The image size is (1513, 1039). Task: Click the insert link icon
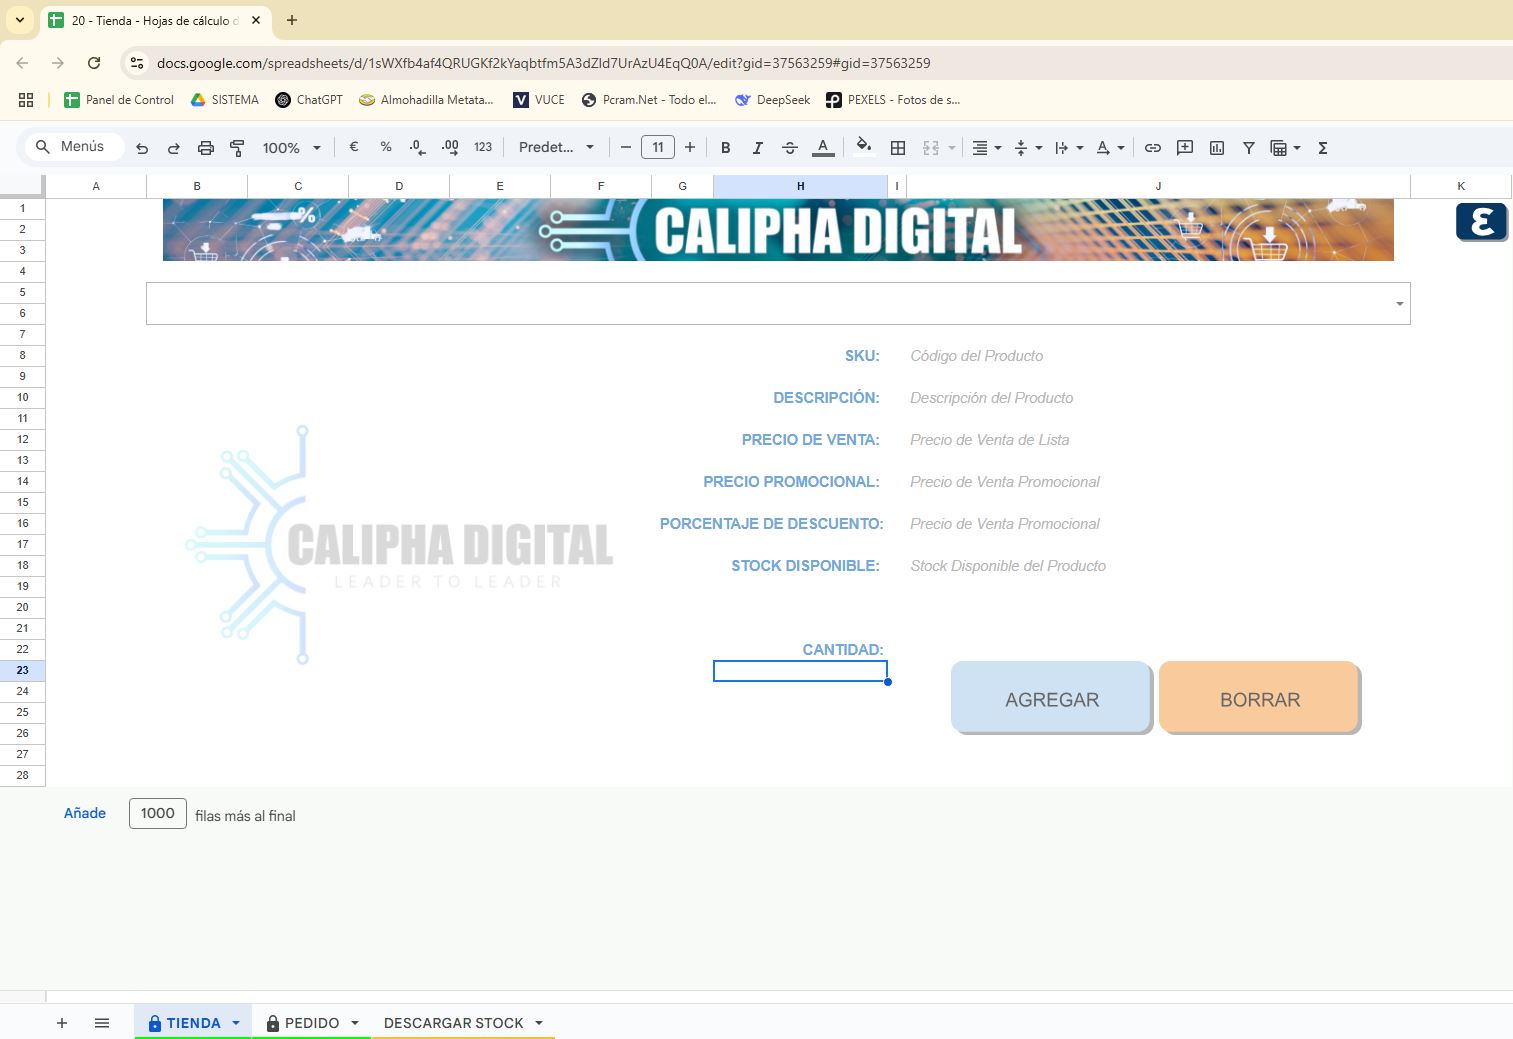pyautogui.click(x=1152, y=148)
